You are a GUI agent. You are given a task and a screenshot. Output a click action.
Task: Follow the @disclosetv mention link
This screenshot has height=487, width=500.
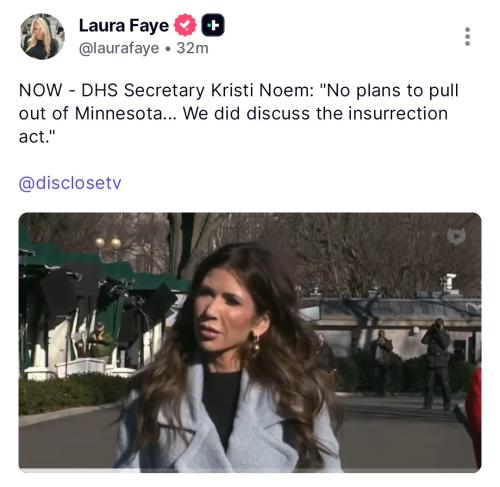click(70, 183)
